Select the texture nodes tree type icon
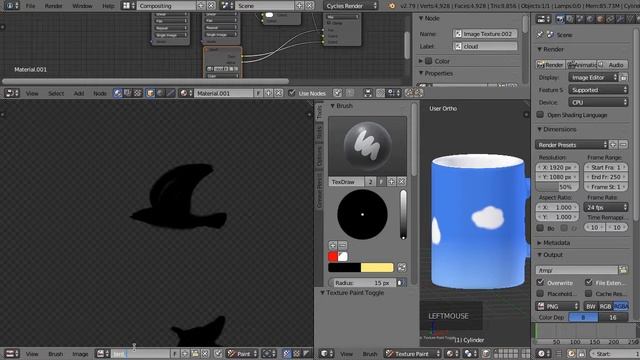 pos(138,93)
